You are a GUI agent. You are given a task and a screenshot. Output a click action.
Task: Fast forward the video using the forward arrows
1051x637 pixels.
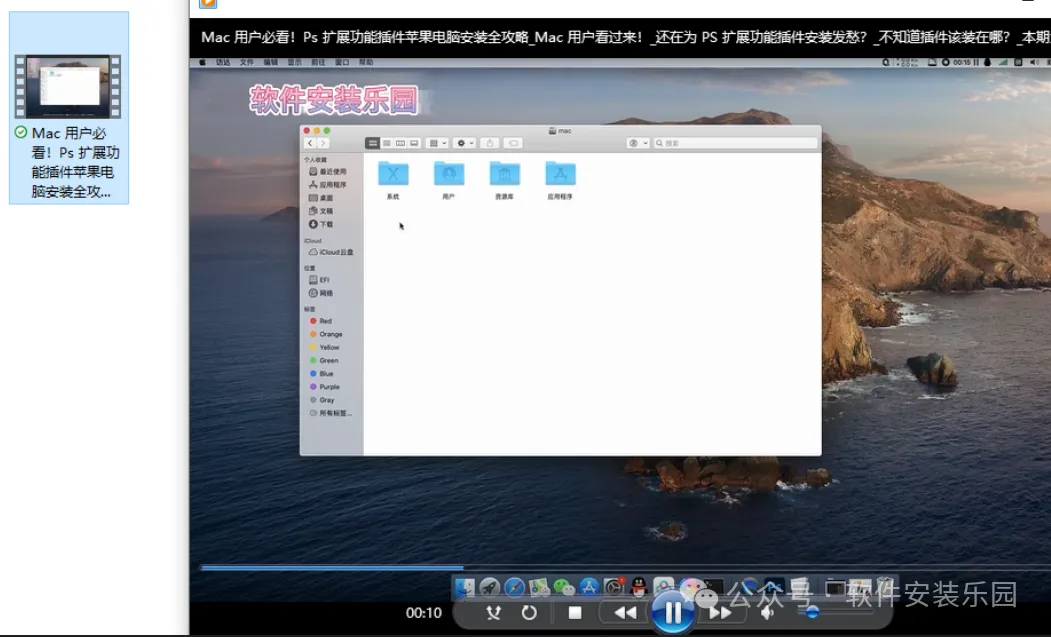[720, 612]
